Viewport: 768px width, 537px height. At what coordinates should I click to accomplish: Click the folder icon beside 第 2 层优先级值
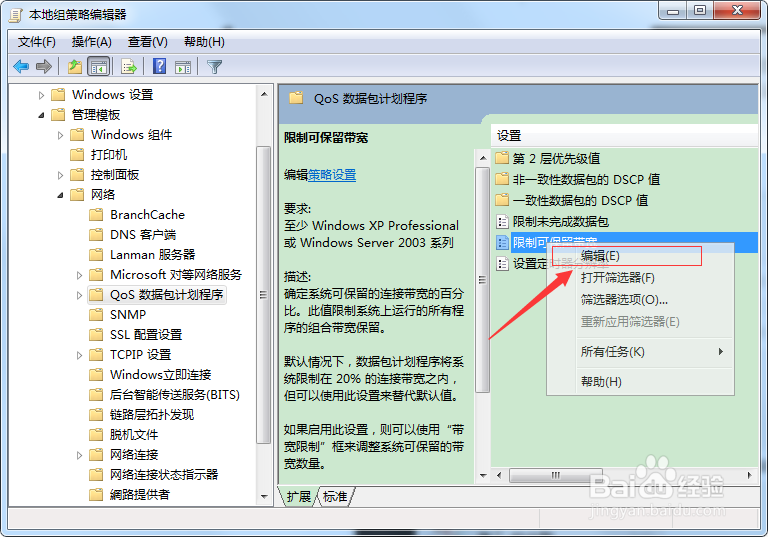coord(502,158)
